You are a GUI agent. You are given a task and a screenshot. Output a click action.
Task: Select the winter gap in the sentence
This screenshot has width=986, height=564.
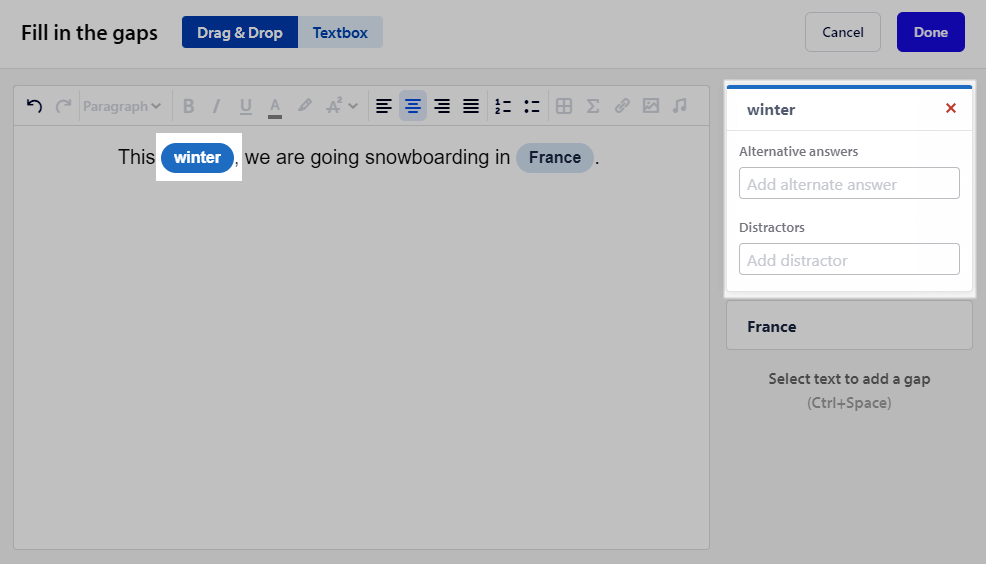197,157
